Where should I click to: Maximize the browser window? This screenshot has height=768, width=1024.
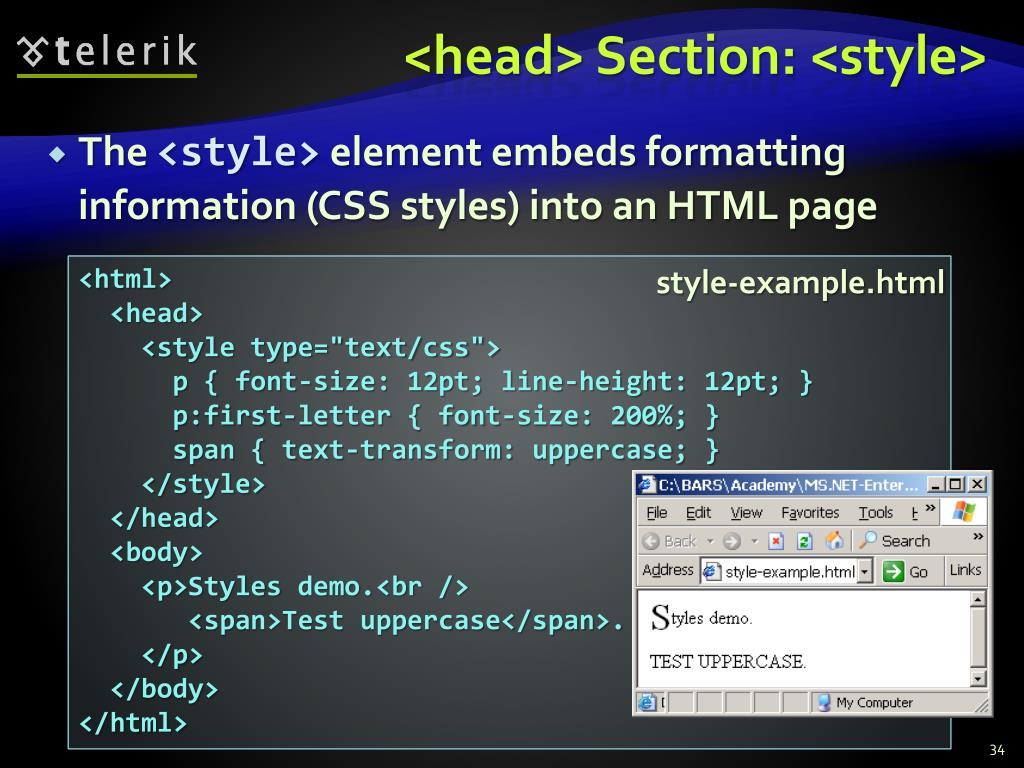coord(955,484)
